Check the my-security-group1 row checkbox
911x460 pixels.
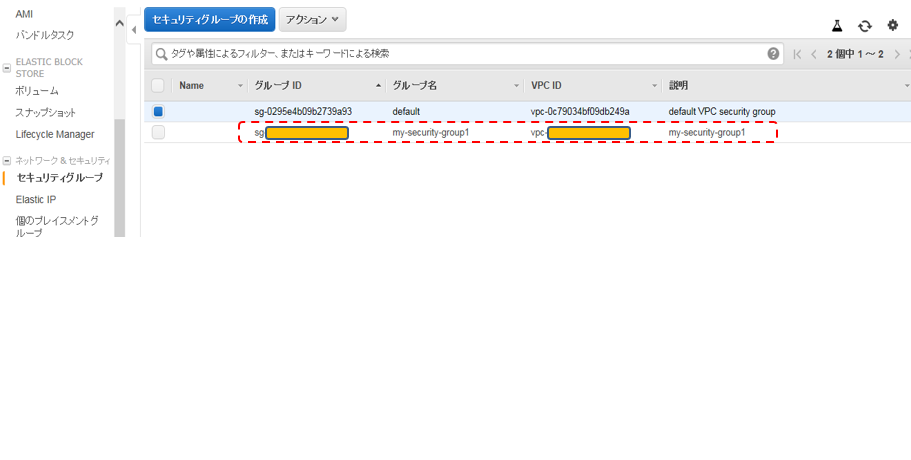[158, 132]
